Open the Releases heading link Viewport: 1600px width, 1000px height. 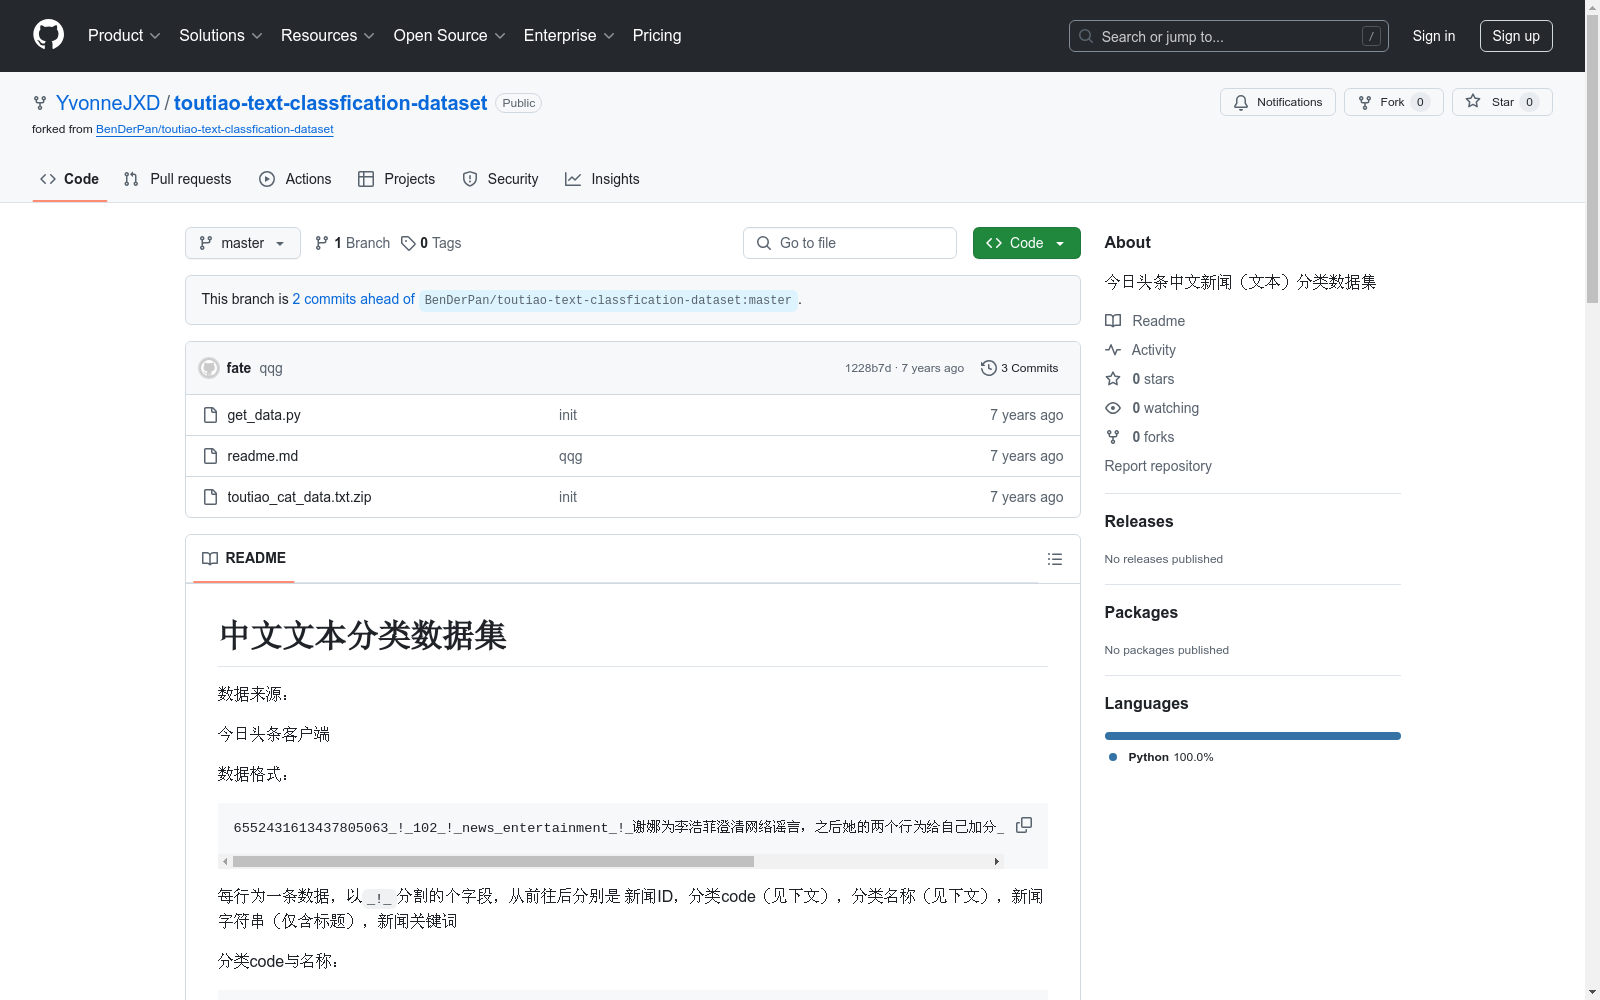(1139, 521)
